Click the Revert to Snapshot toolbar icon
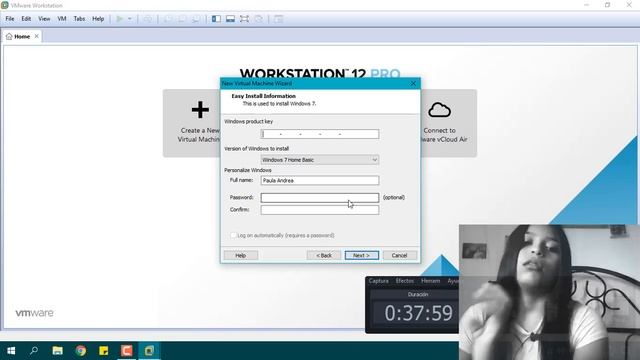Screen dimensions: 640x360 pyautogui.click(x=182, y=19)
